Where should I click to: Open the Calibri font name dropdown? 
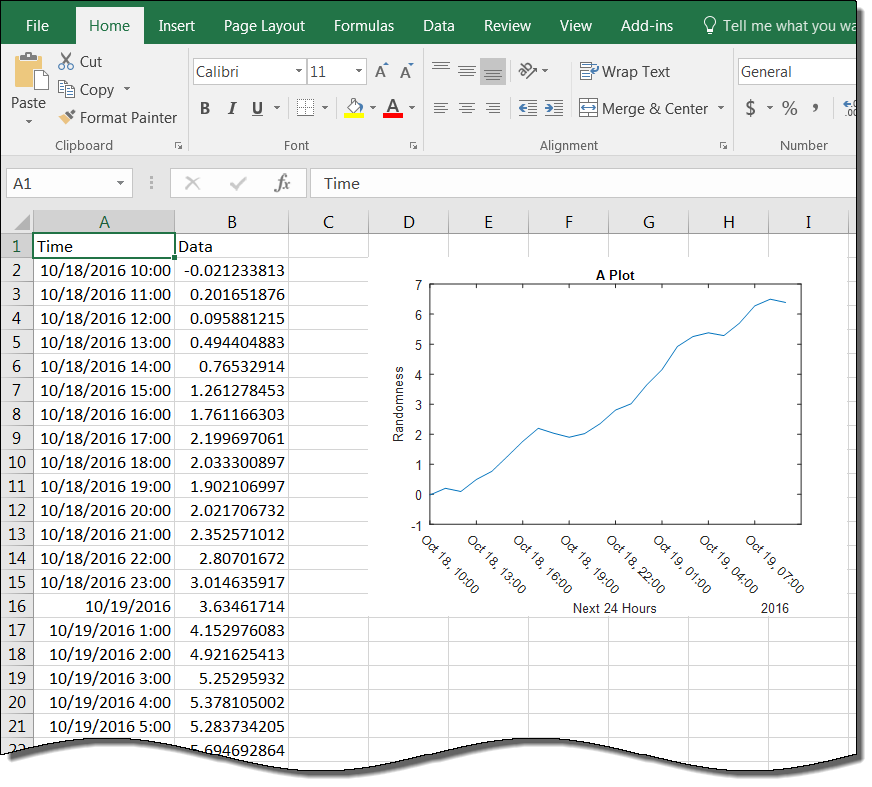tap(298, 72)
